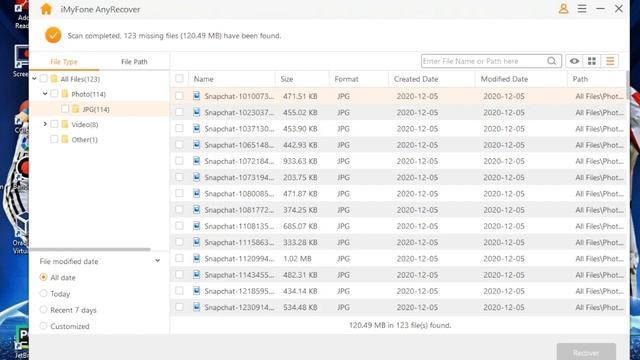Toggle preview with the eye icon
640x360 pixels.
click(x=574, y=61)
